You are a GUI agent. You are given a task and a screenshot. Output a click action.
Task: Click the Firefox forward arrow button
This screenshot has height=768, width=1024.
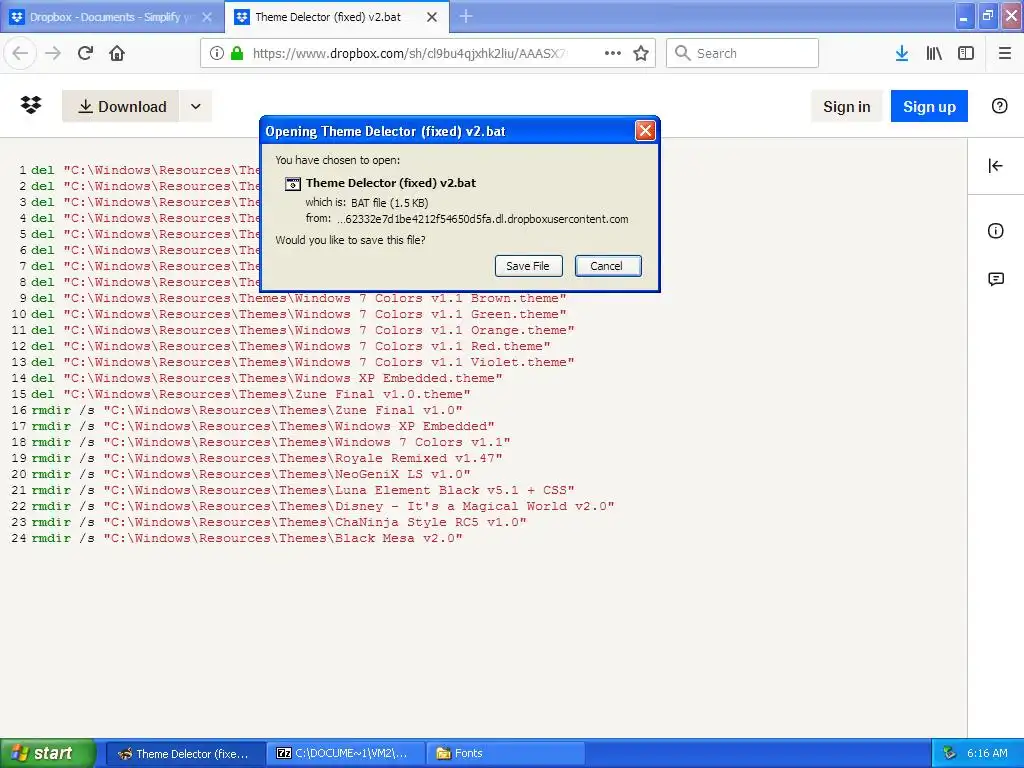[x=53, y=53]
